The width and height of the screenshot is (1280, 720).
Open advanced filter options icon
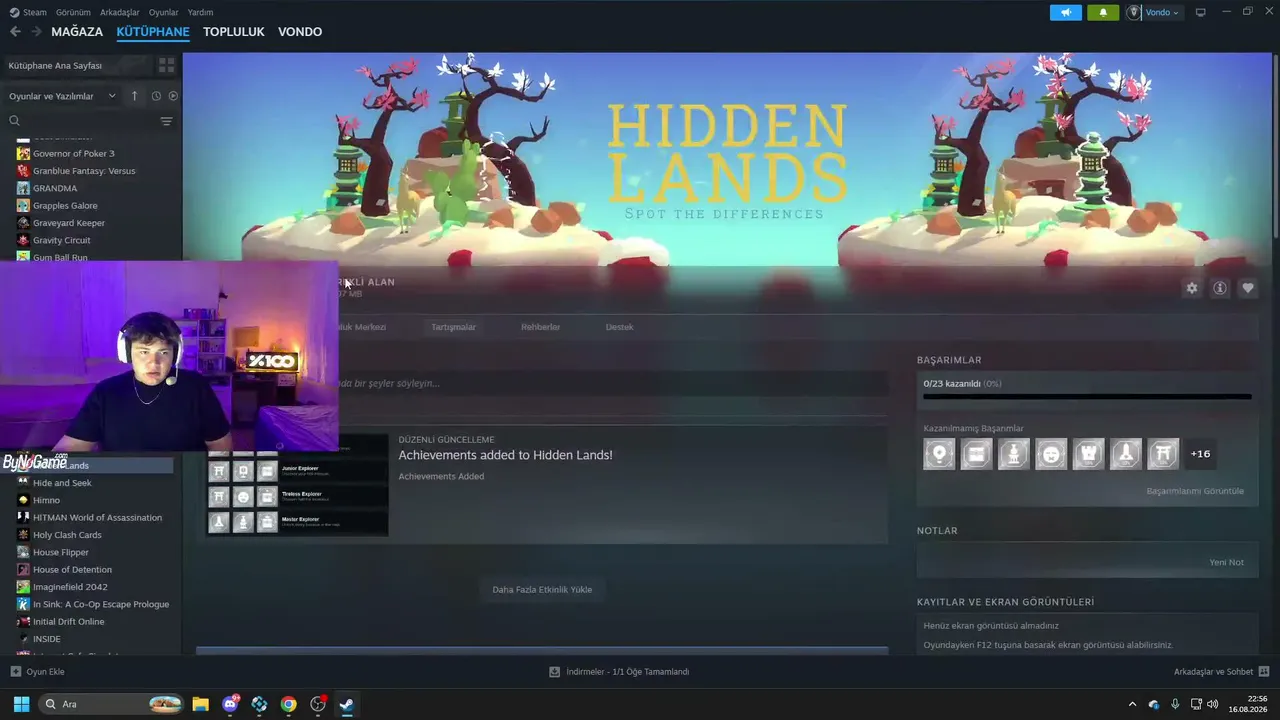(166, 121)
